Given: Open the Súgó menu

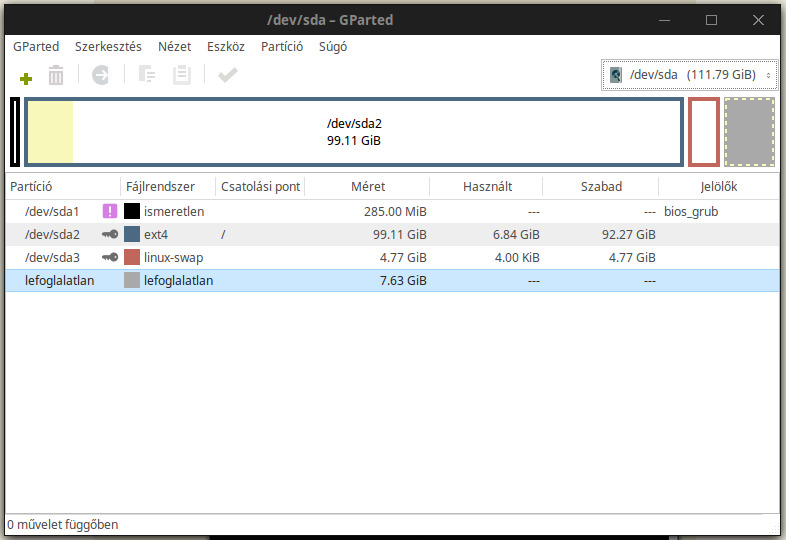Looking at the screenshot, I should coord(333,47).
